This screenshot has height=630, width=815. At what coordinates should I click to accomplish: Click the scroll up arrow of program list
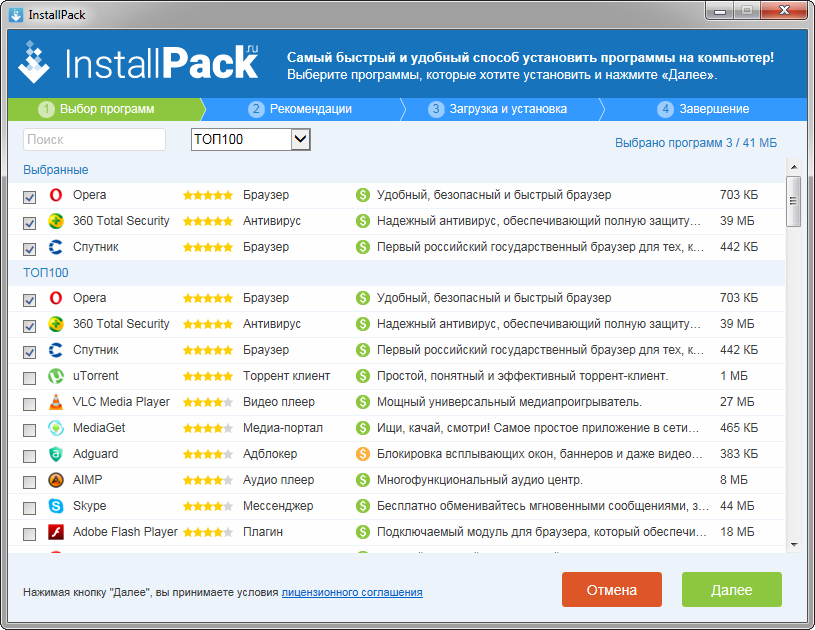(x=794, y=167)
